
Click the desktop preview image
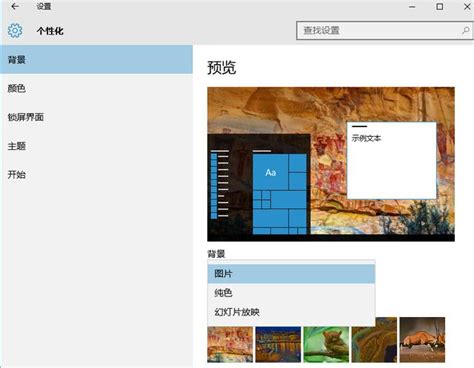pyautogui.click(x=331, y=164)
